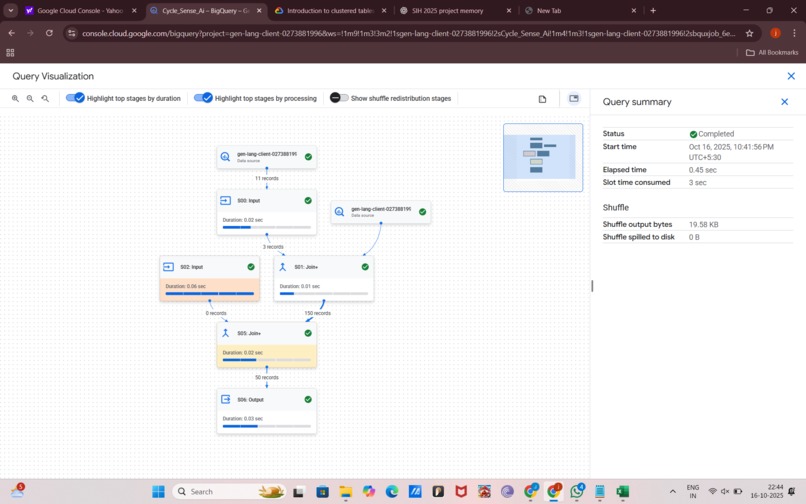Click the Elapsed time value 0.45 sec
The image size is (806, 504).
(703, 170)
